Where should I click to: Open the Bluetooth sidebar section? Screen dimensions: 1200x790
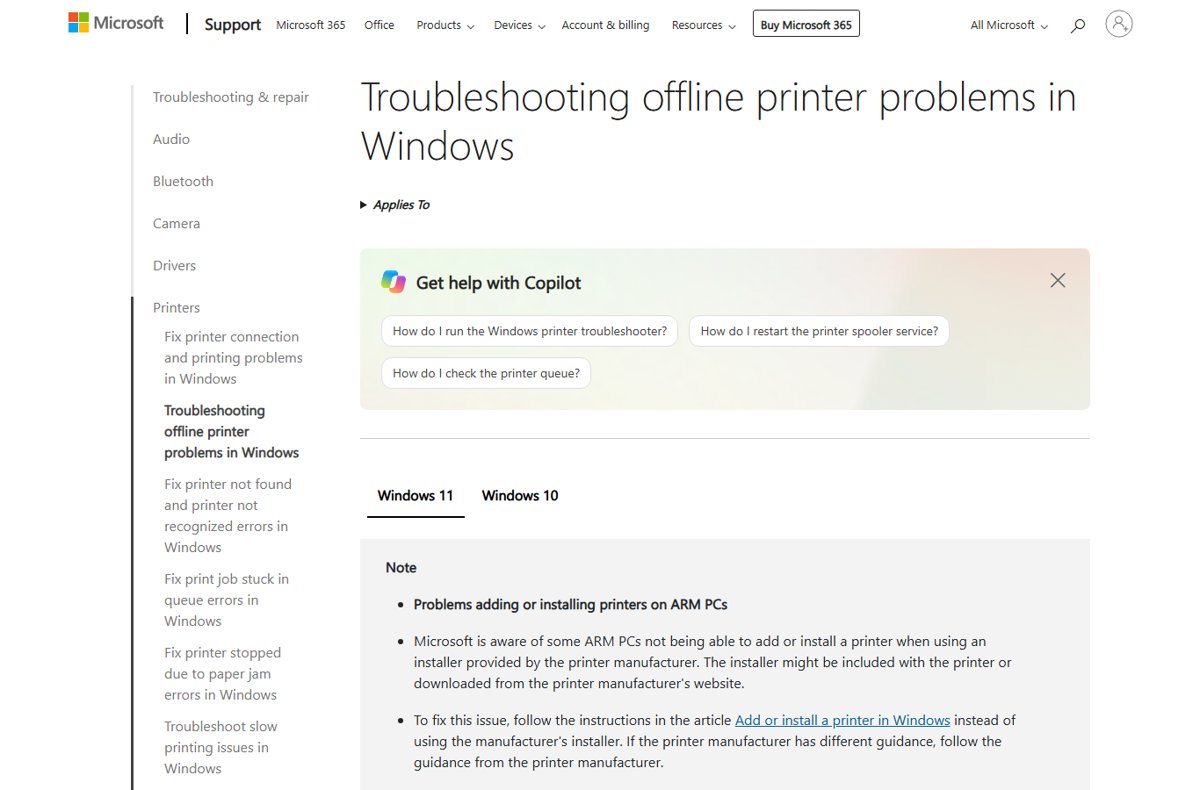pyautogui.click(x=183, y=181)
